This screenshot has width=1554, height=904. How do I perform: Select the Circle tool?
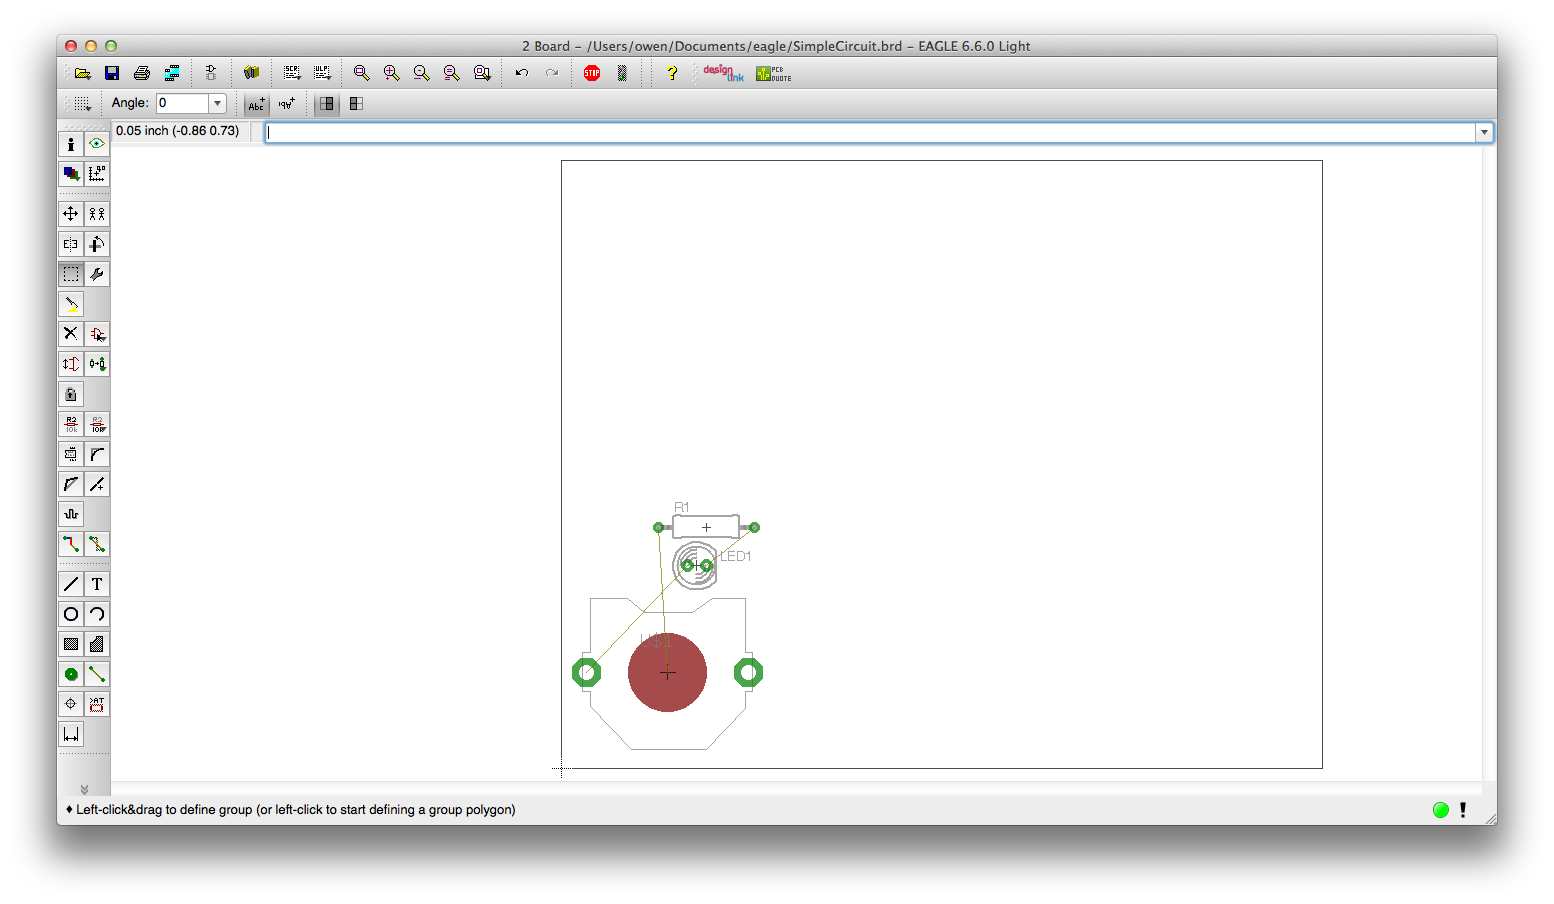tap(71, 614)
